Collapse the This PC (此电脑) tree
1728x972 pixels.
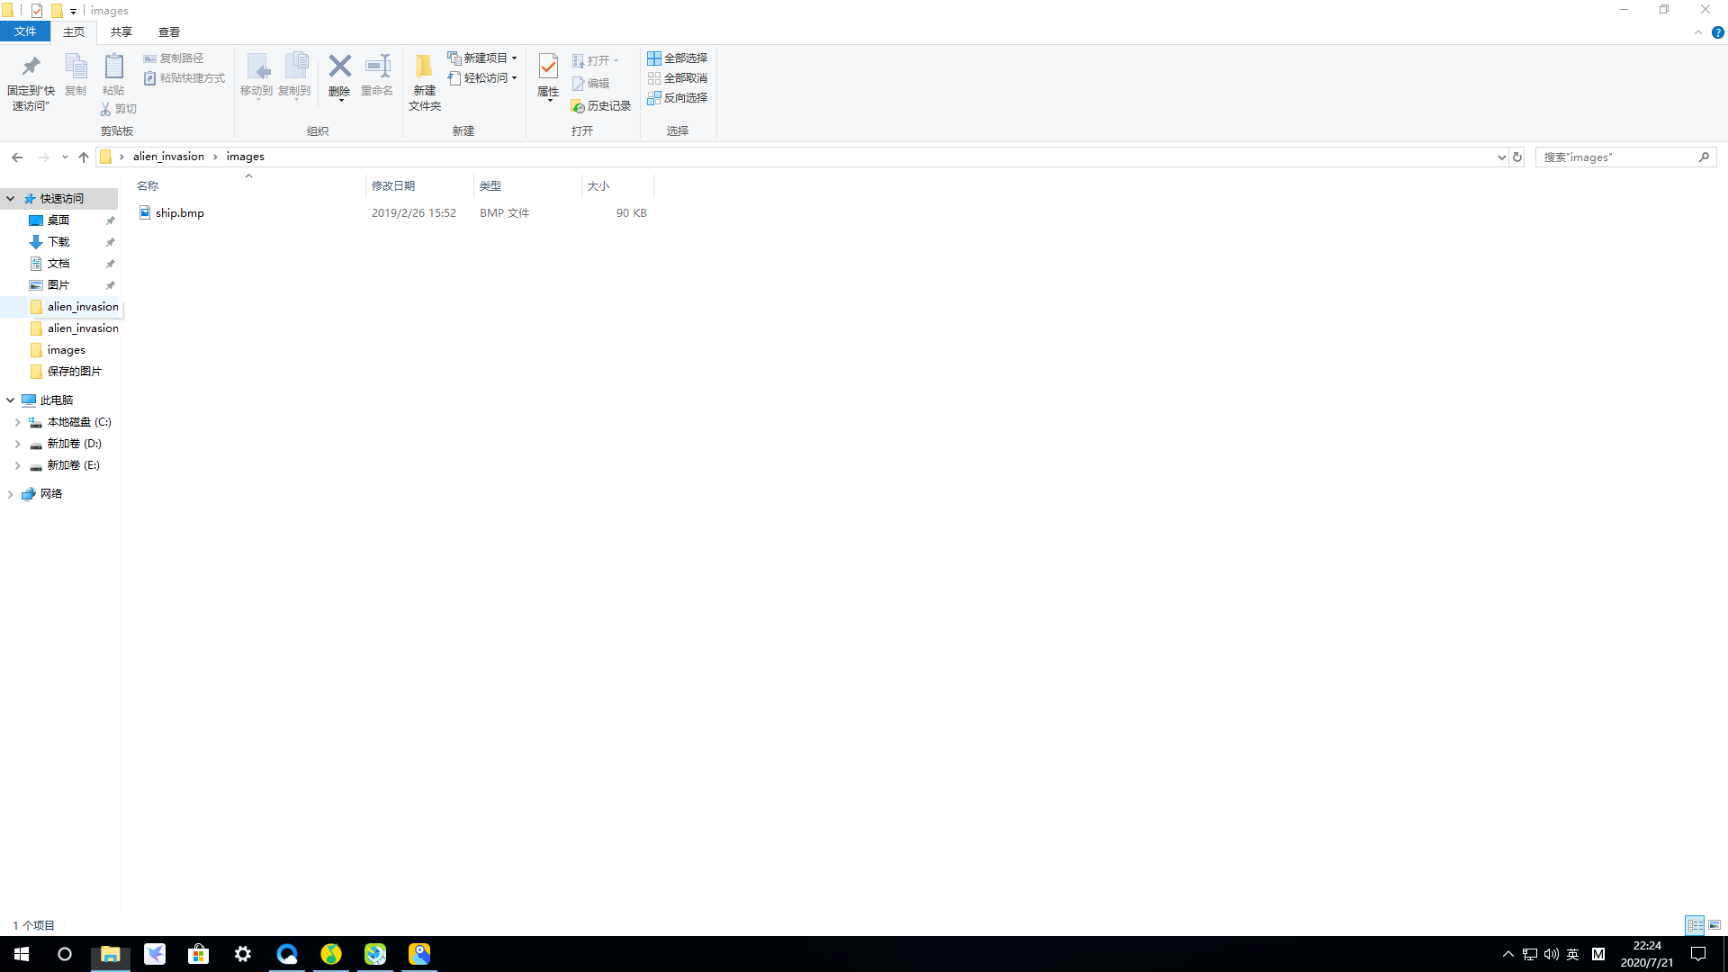point(10,400)
